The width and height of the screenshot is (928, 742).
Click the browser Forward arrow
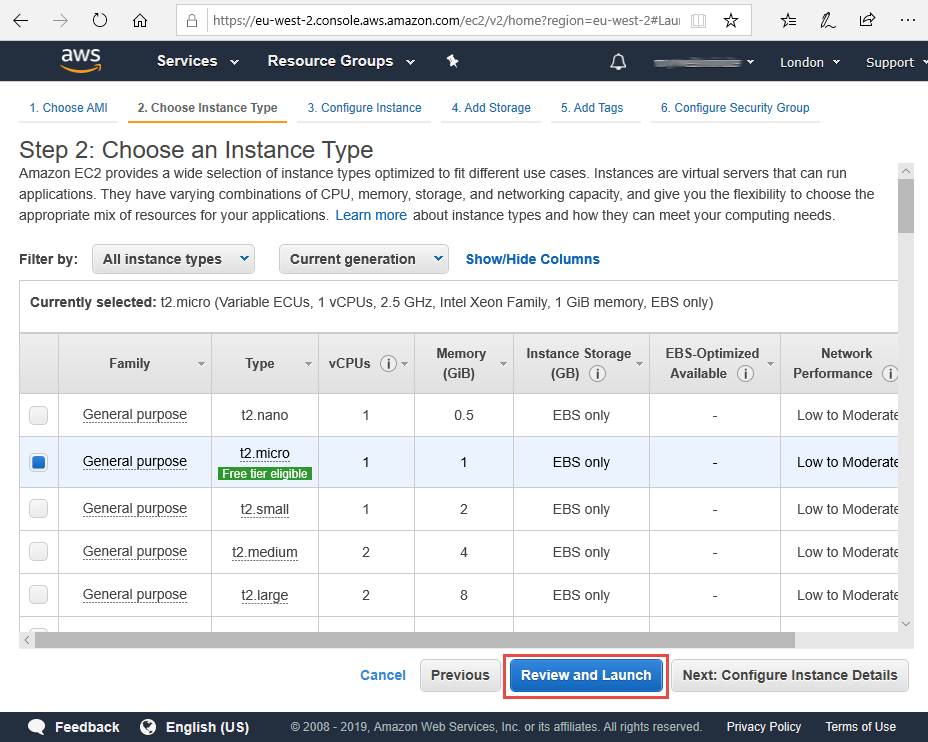coord(60,21)
